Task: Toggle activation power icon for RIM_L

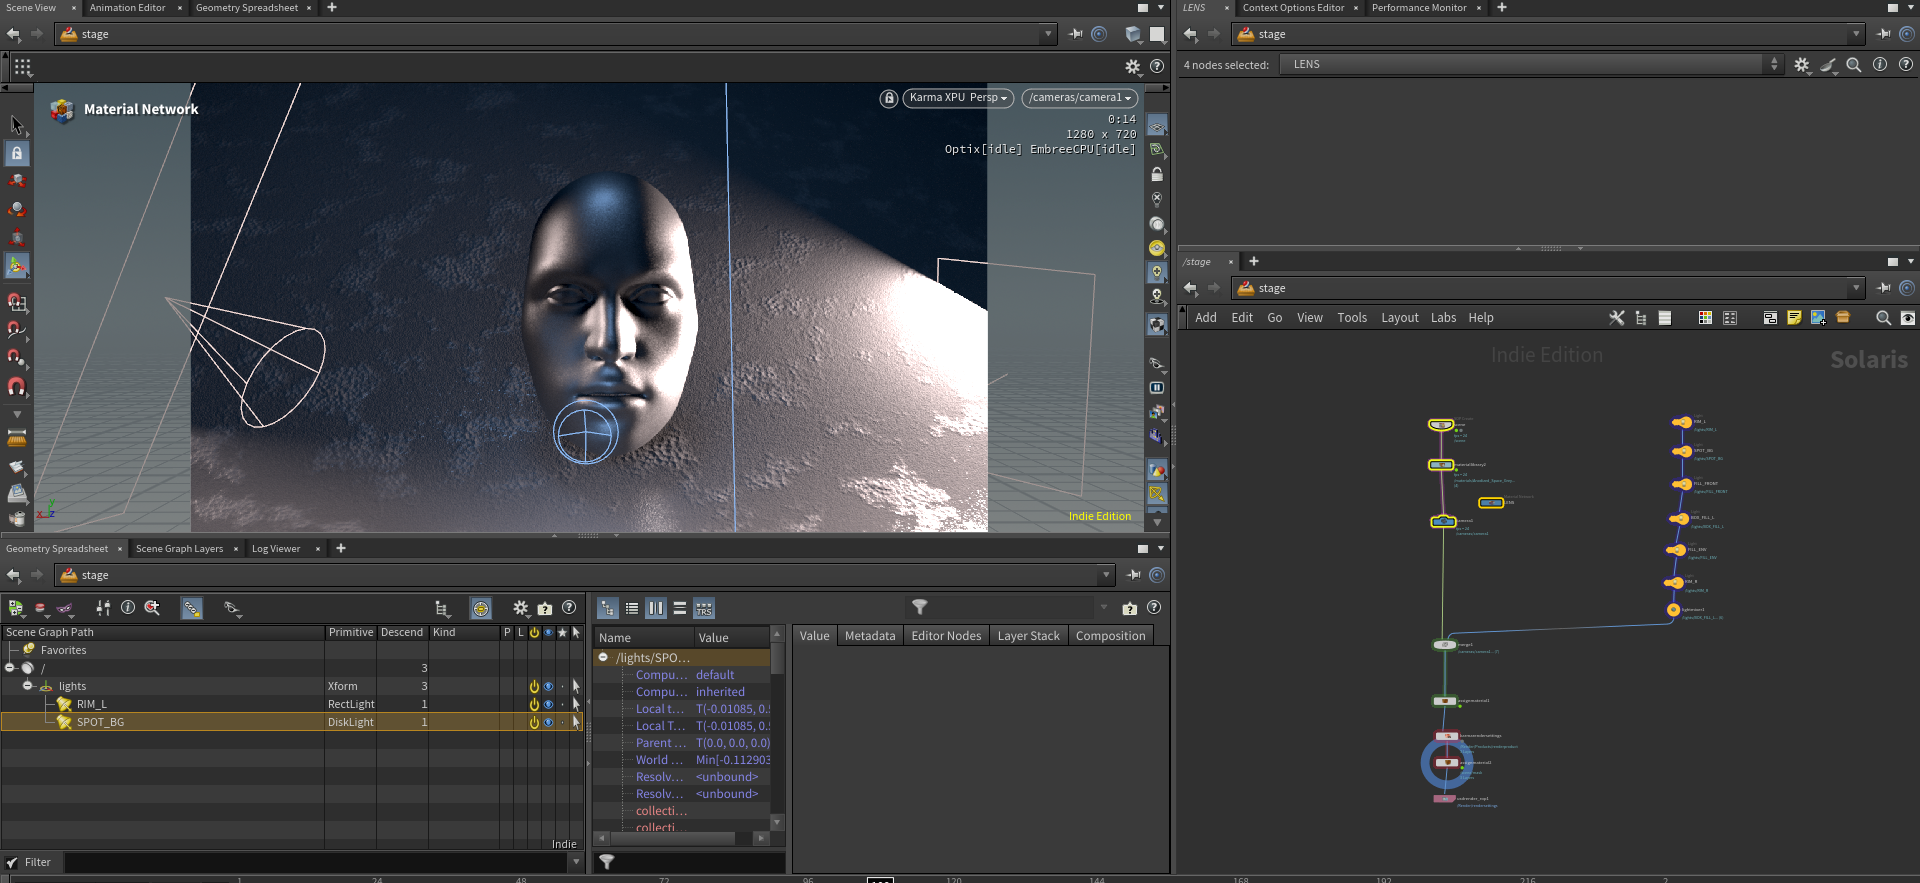Action: click(534, 704)
